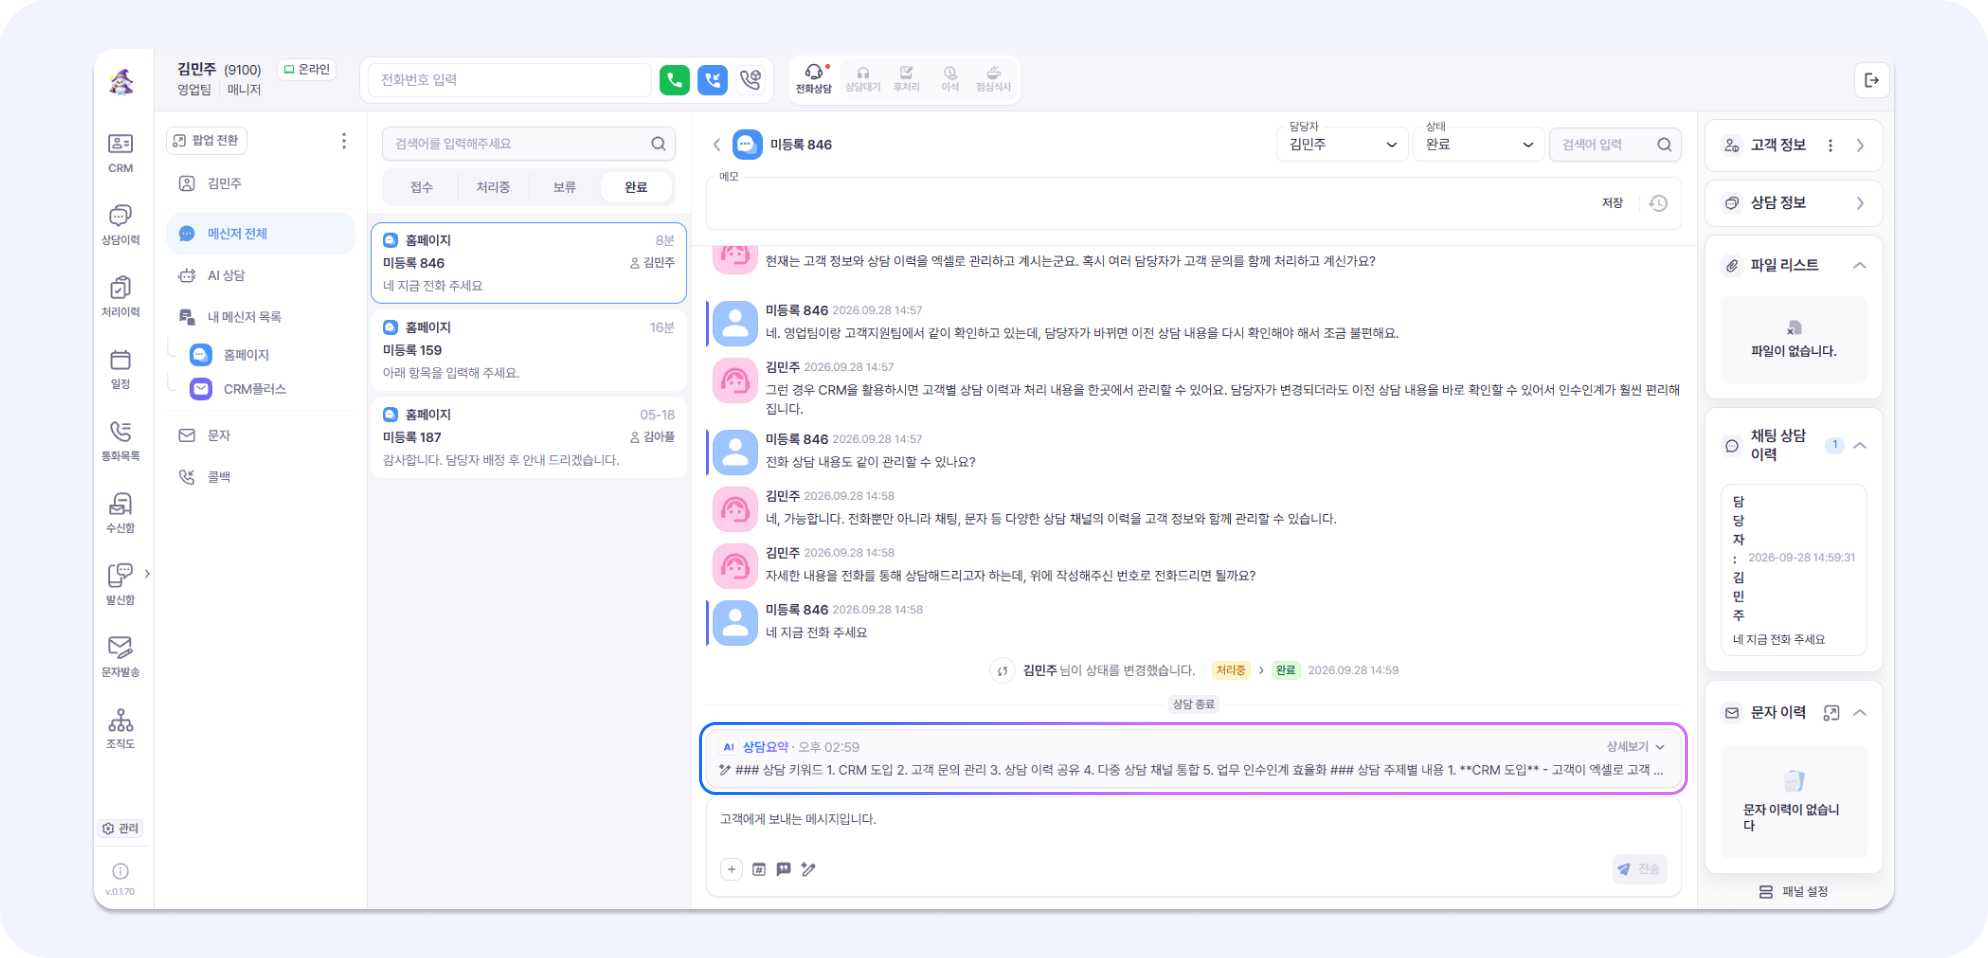Click the logout icon at top right
The image size is (1988, 958).
pos(1871,80)
